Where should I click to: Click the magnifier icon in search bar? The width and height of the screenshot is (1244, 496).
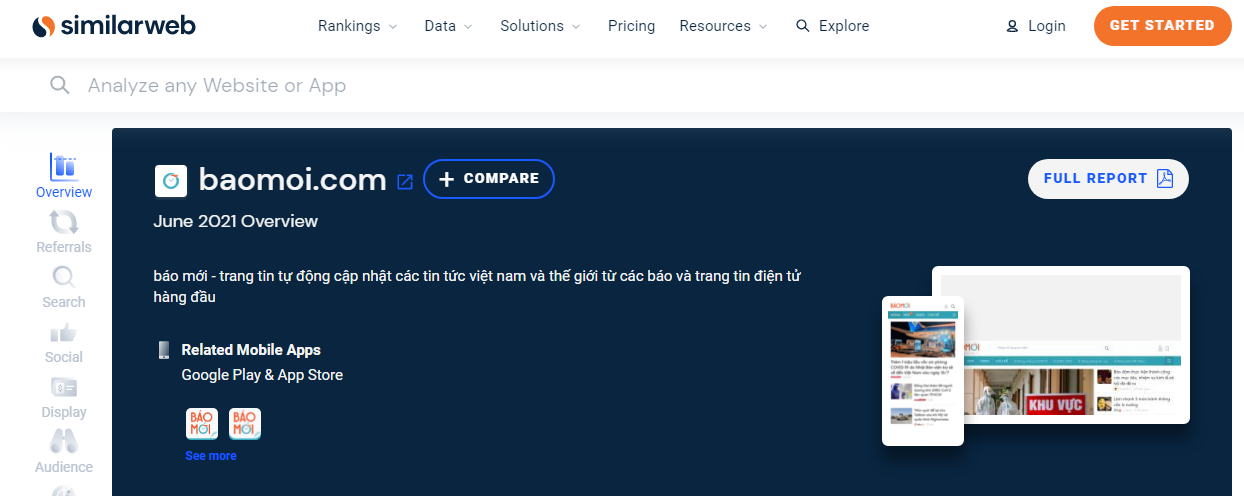(x=60, y=85)
